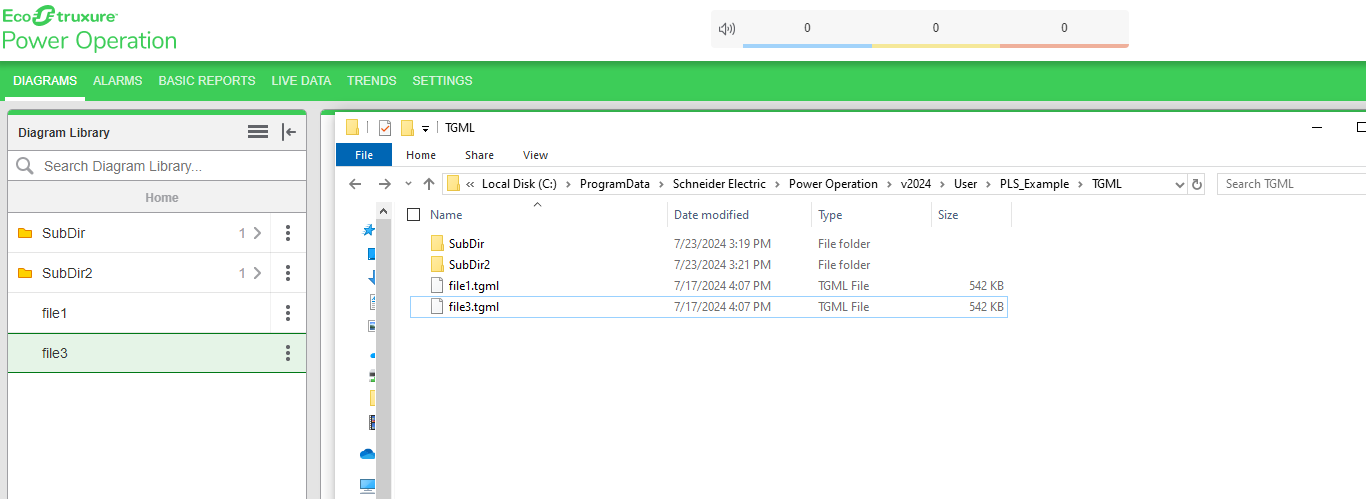Open the Share ribbon tab in Explorer
Viewport: 1366px width, 499px height.
coord(479,155)
